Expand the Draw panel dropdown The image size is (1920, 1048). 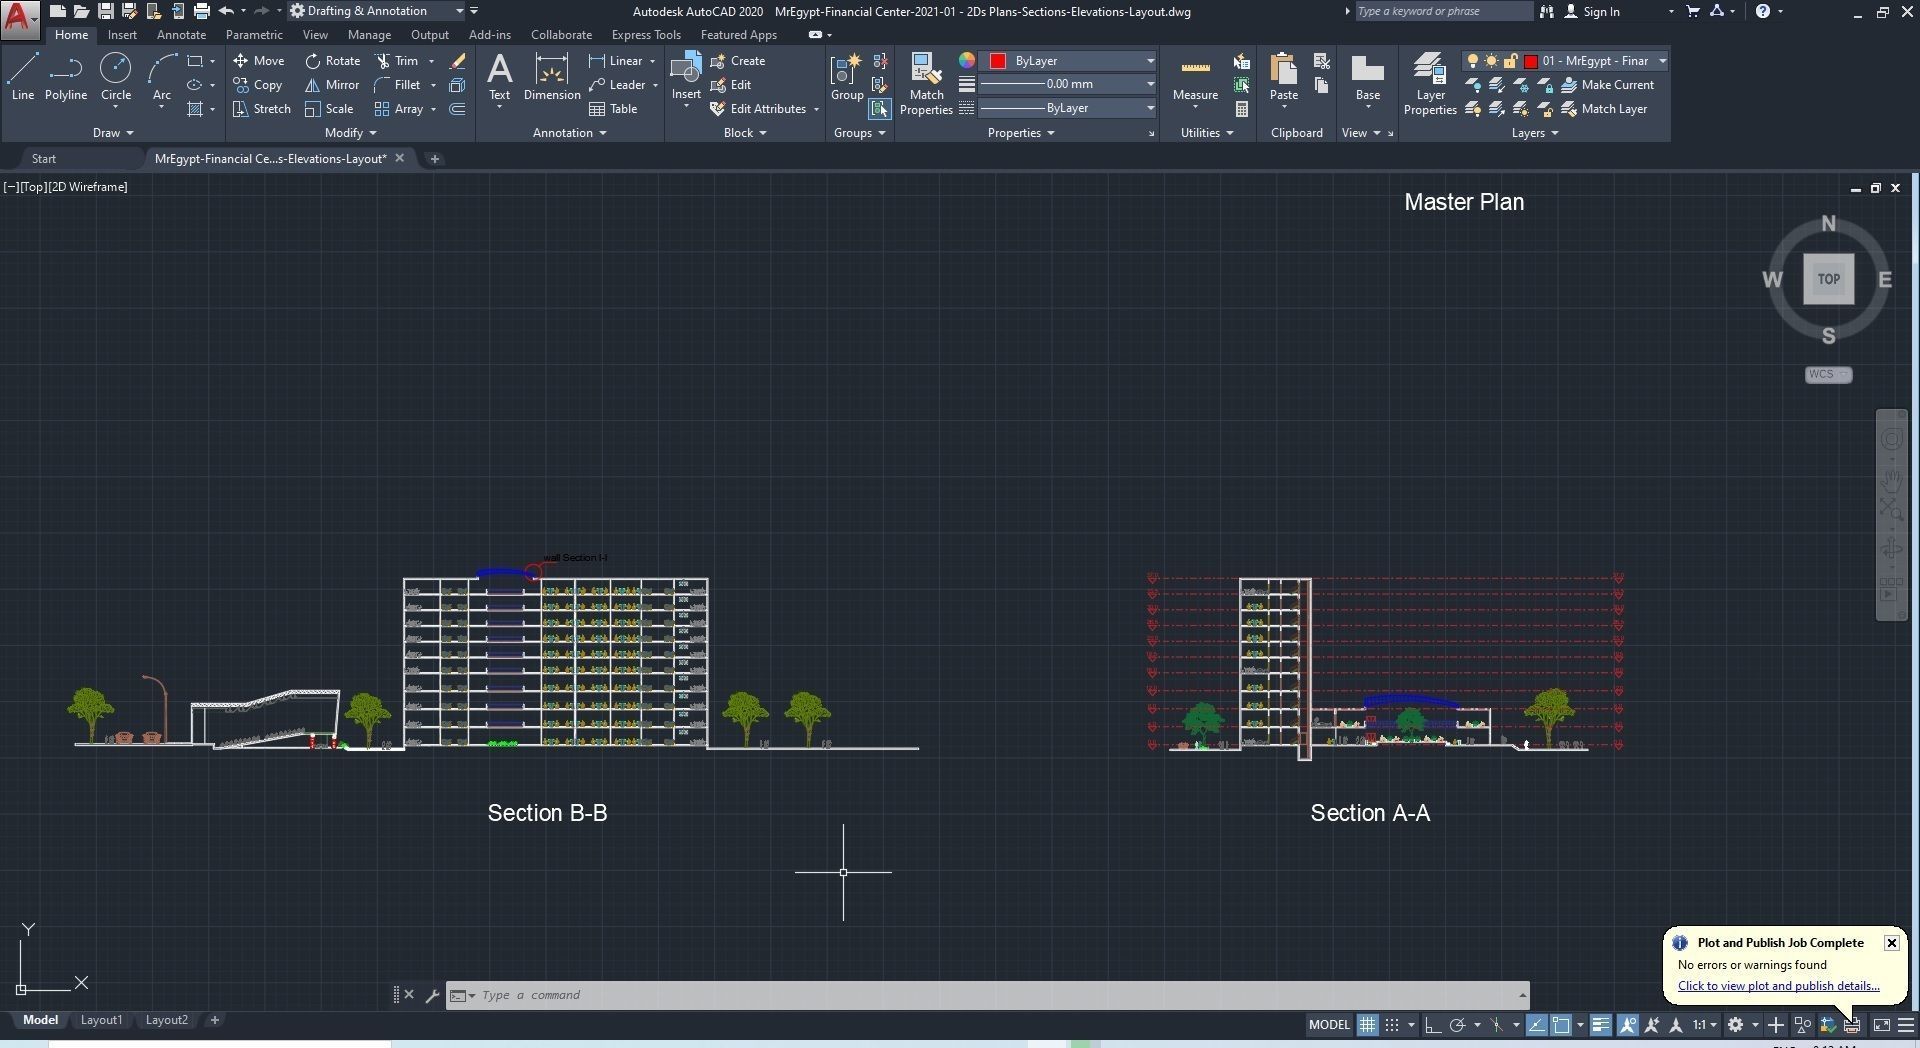113,133
